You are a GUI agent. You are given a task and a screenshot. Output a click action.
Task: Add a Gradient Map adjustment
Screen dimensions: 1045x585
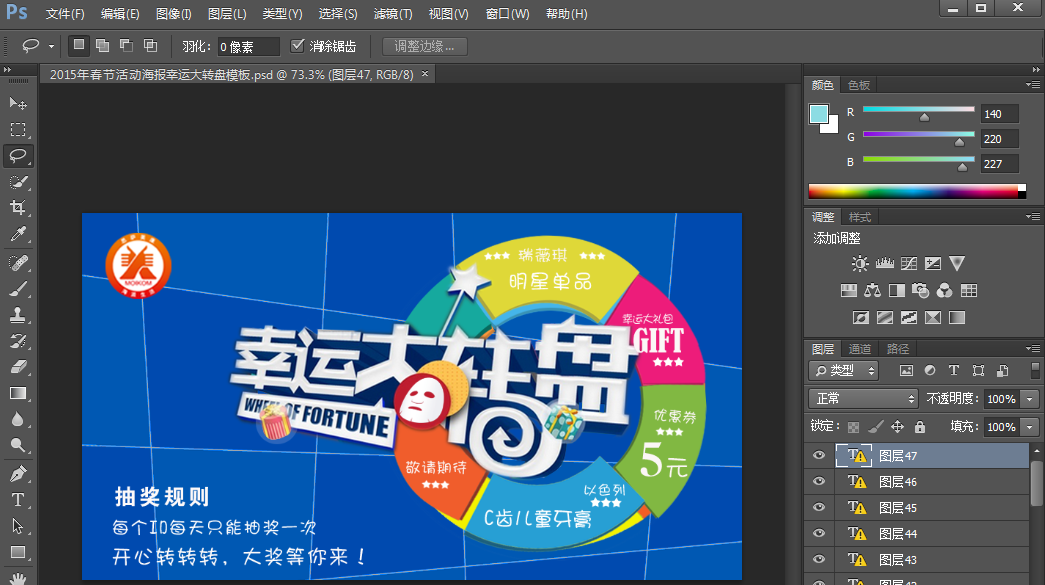(957, 317)
